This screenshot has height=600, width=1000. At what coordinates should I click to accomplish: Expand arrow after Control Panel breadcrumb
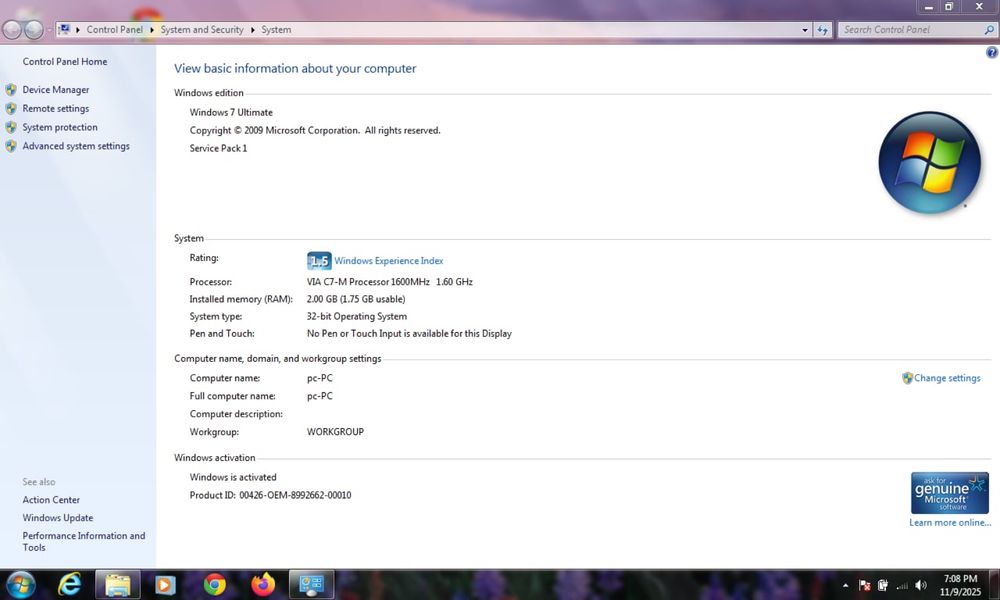pos(152,30)
